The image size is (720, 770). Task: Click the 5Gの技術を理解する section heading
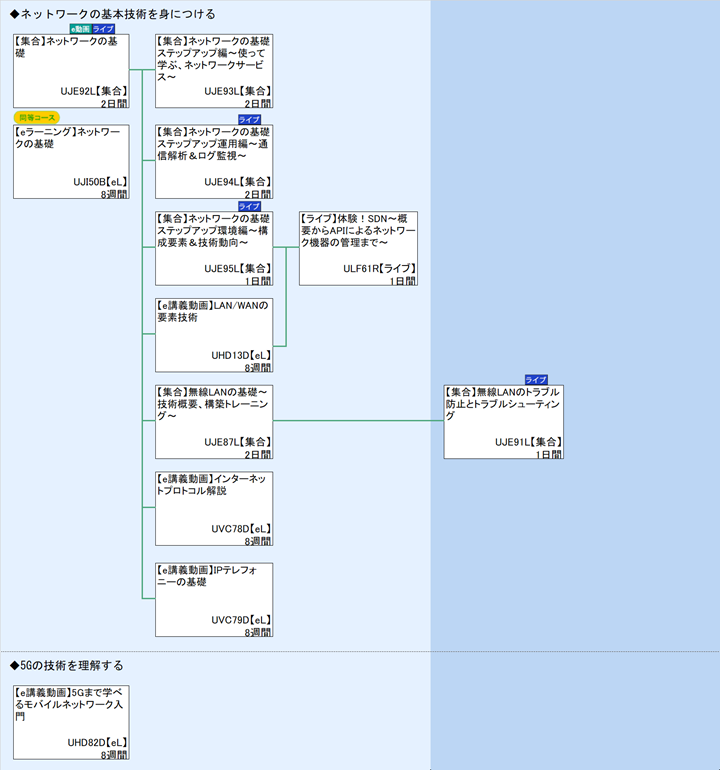[67, 665]
